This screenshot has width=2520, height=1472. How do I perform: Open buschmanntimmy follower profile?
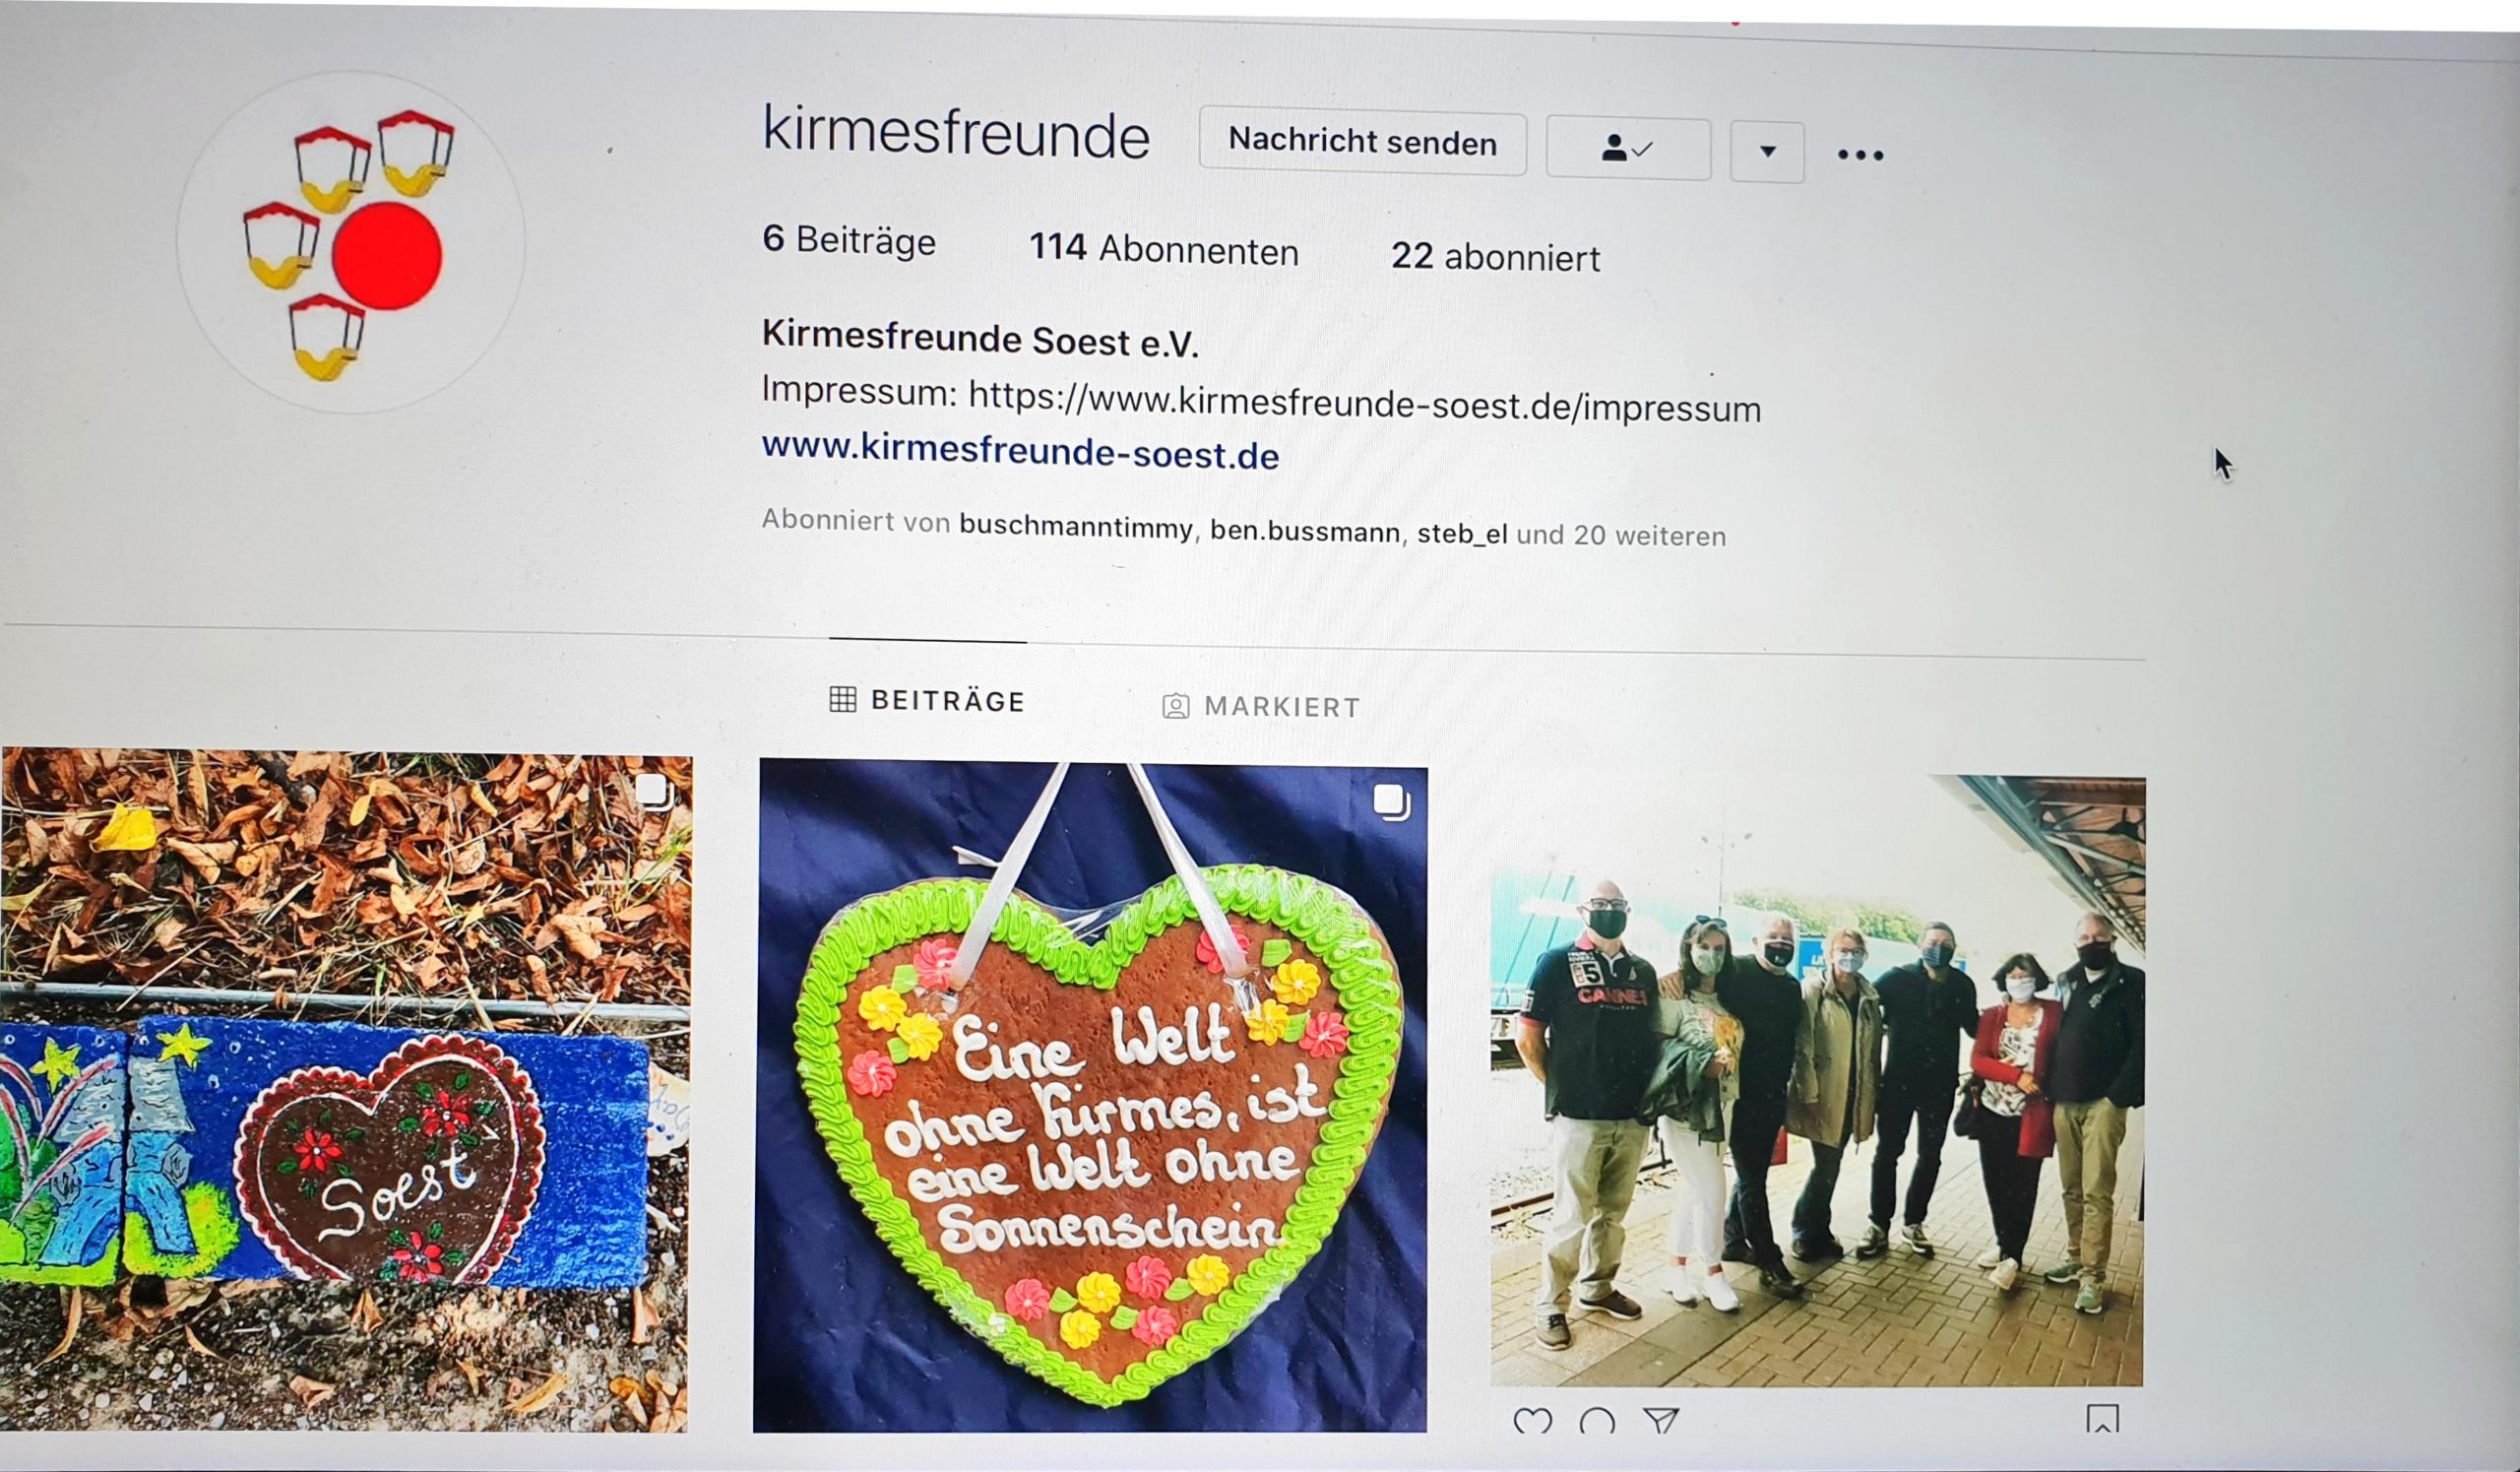coord(1076,527)
